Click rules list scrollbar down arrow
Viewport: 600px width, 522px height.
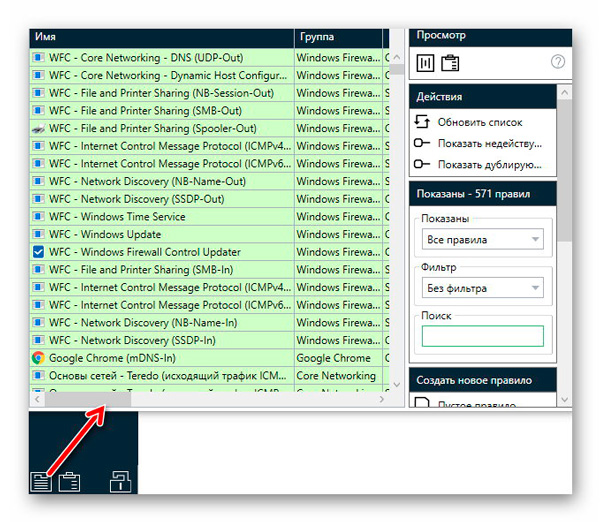pyautogui.click(x=397, y=384)
